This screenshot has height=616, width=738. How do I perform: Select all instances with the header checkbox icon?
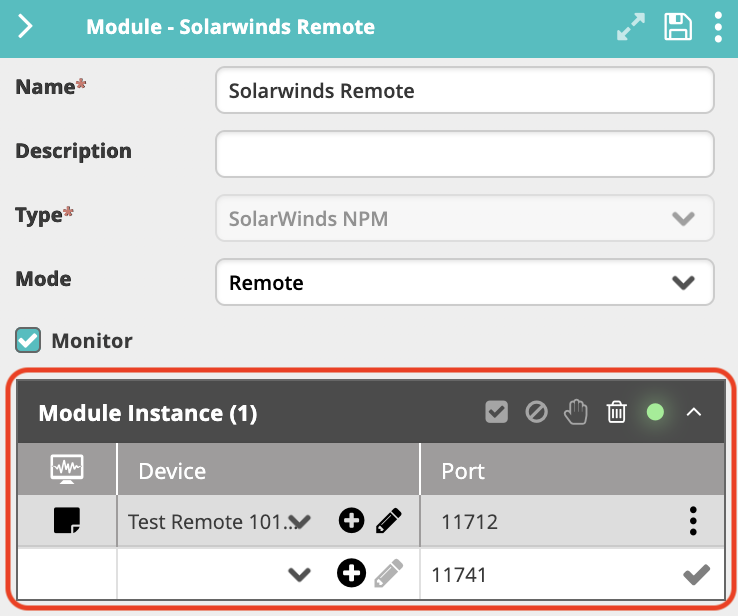pyautogui.click(x=497, y=412)
